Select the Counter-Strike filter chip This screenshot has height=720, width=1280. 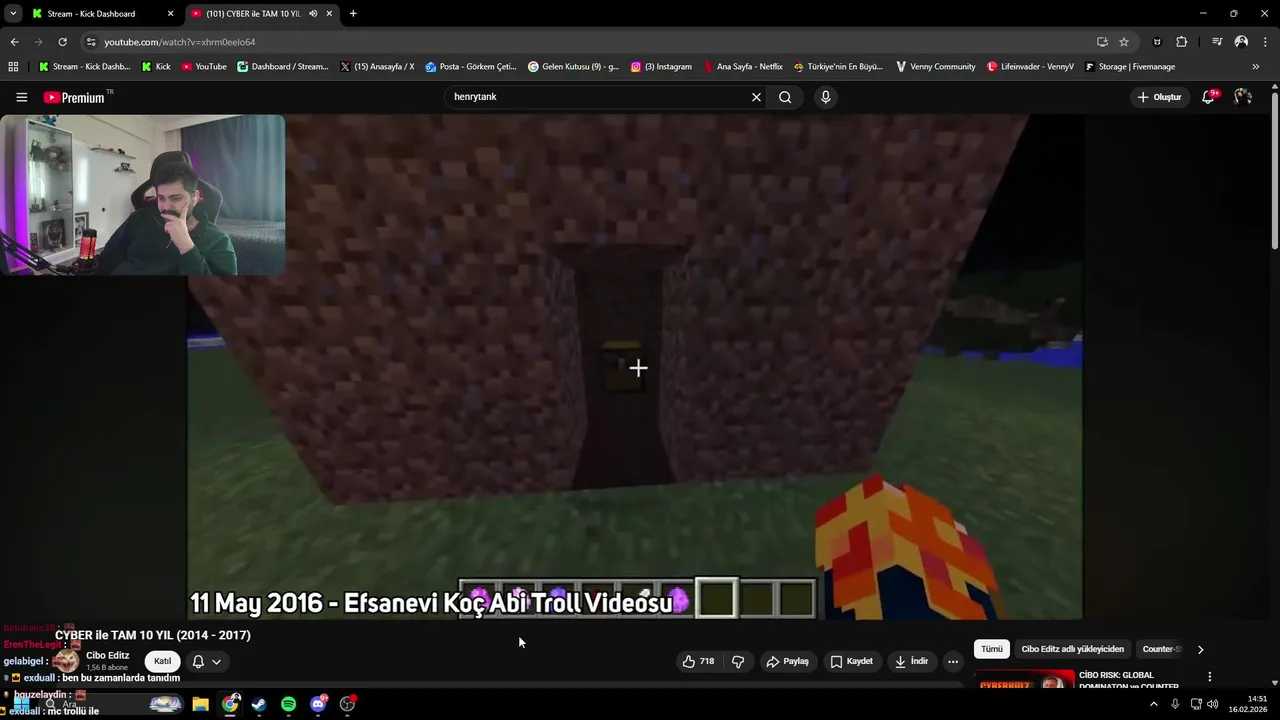click(1162, 649)
